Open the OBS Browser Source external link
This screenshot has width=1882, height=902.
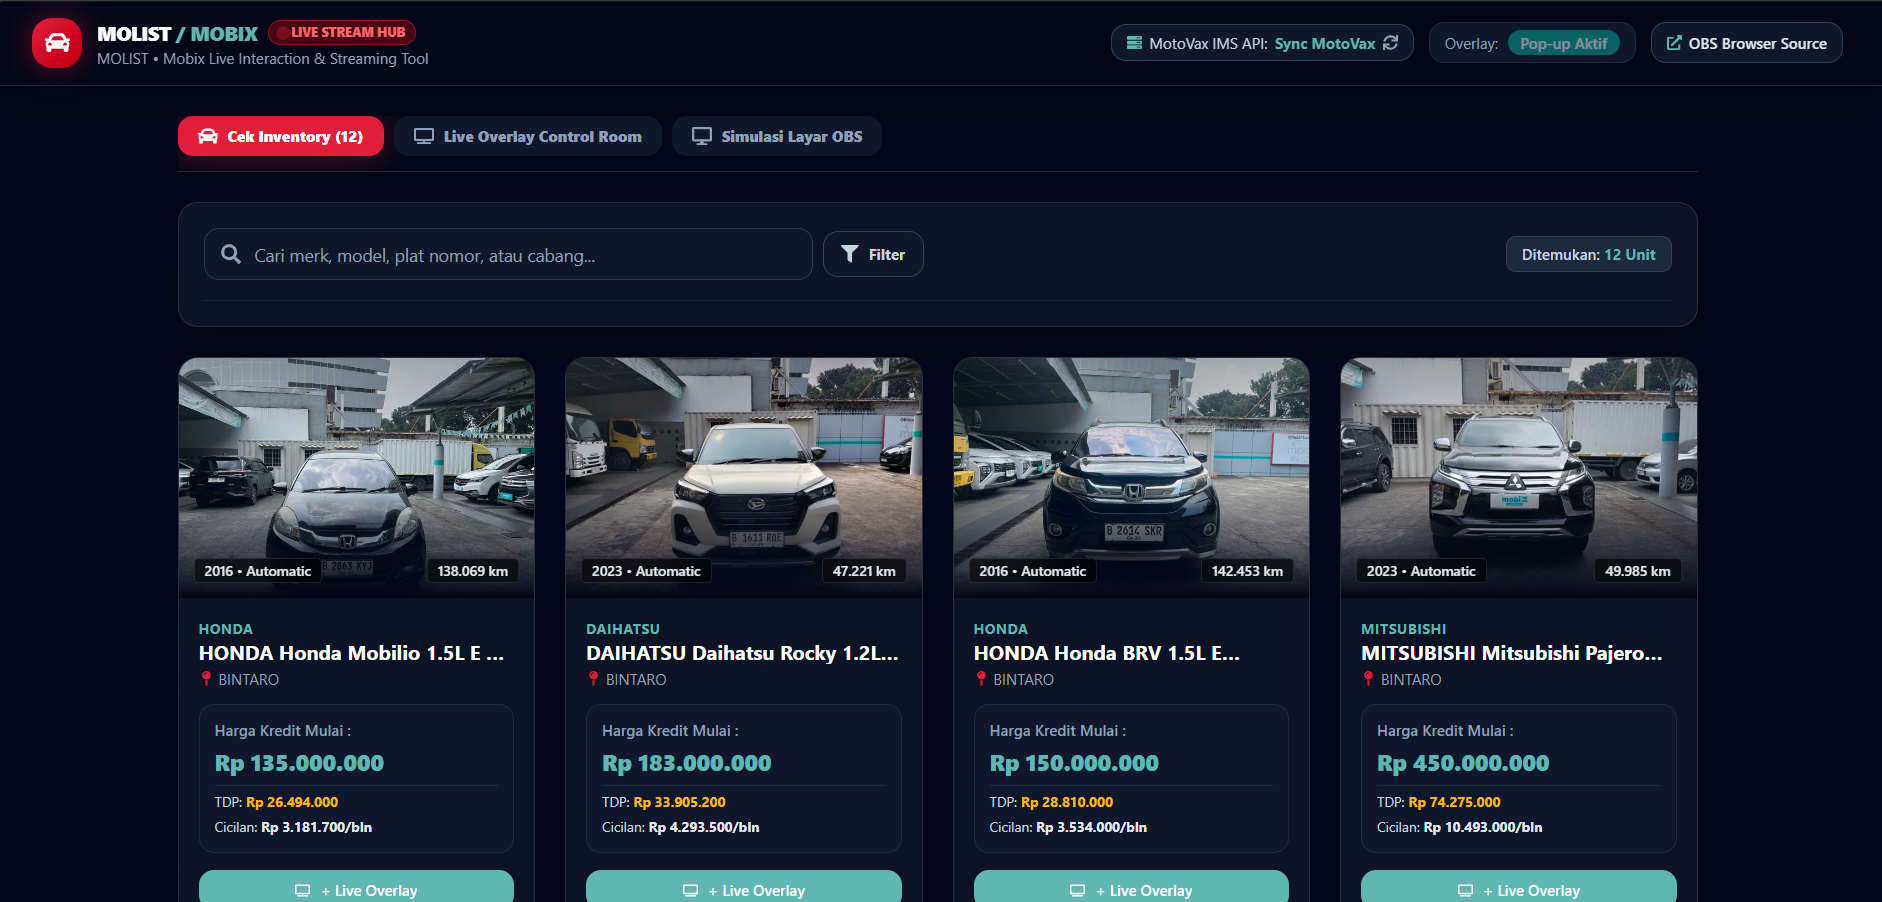point(1746,43)
